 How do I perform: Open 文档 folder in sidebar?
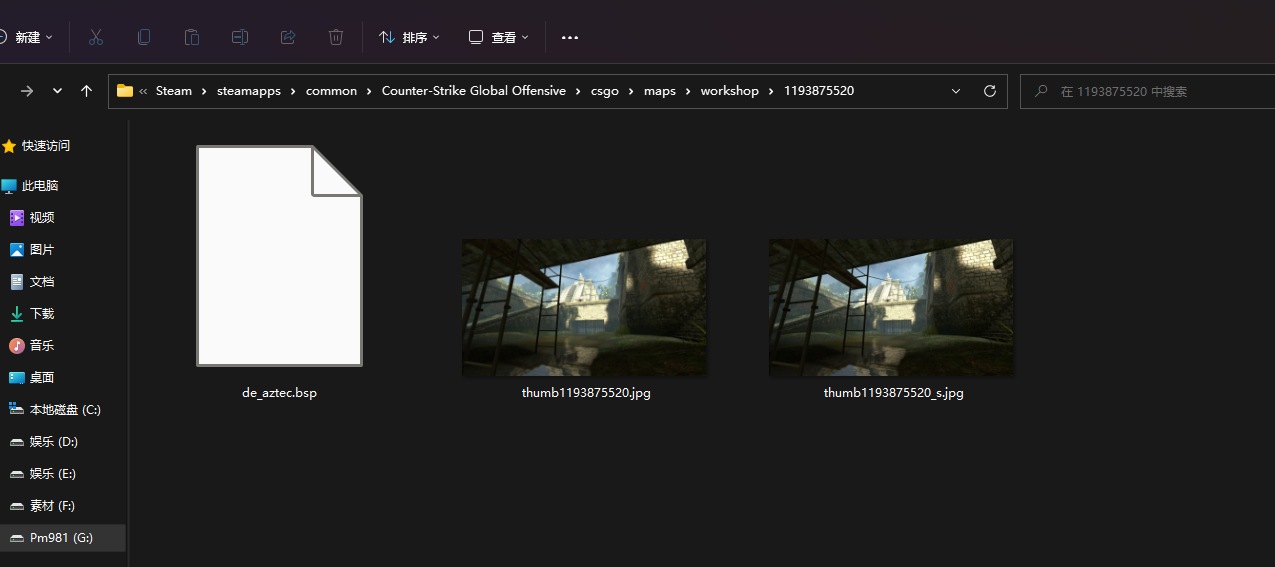pyautogui.click(x=42, y=282)
